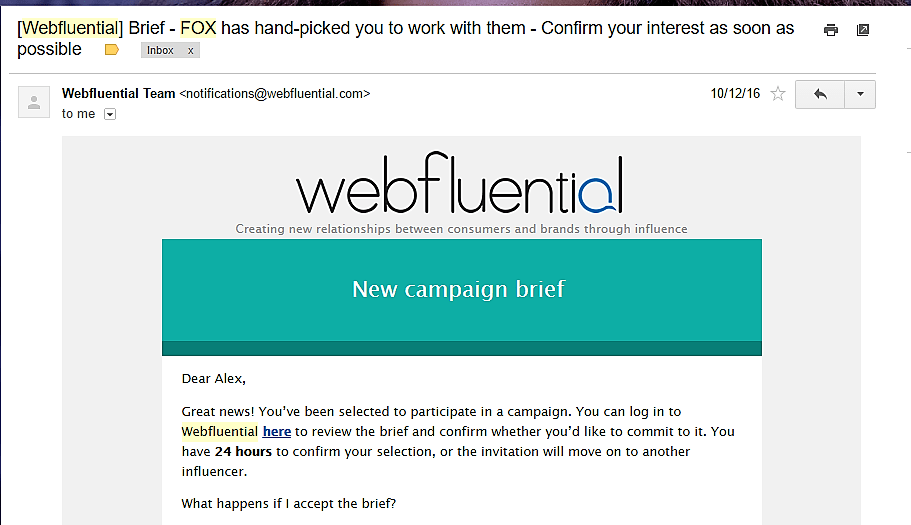This screenshot has height=525, width=911.
Task: Follow the 'here' login link
Action: pos(277,431)
